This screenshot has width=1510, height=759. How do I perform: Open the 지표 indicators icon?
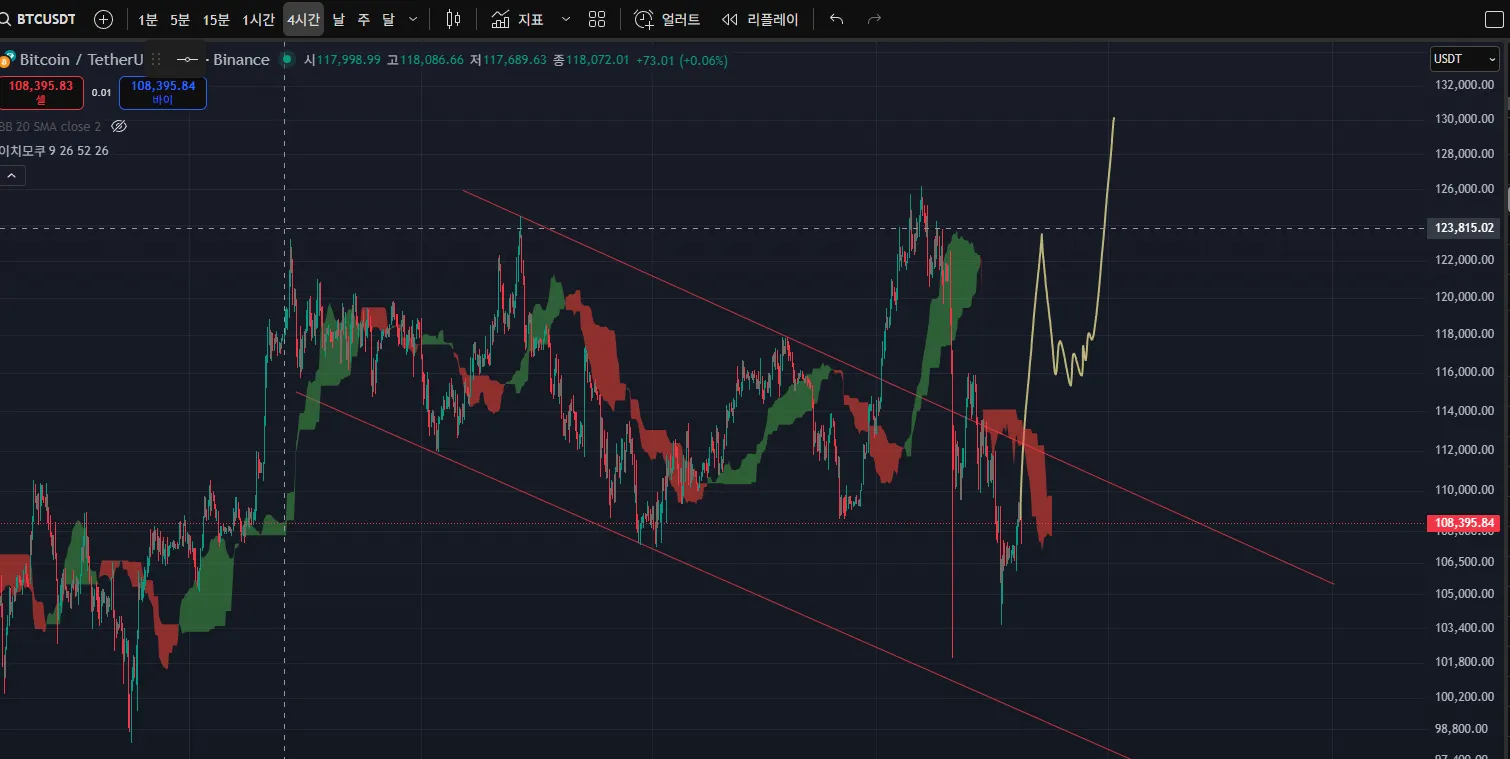pos(517,19)
